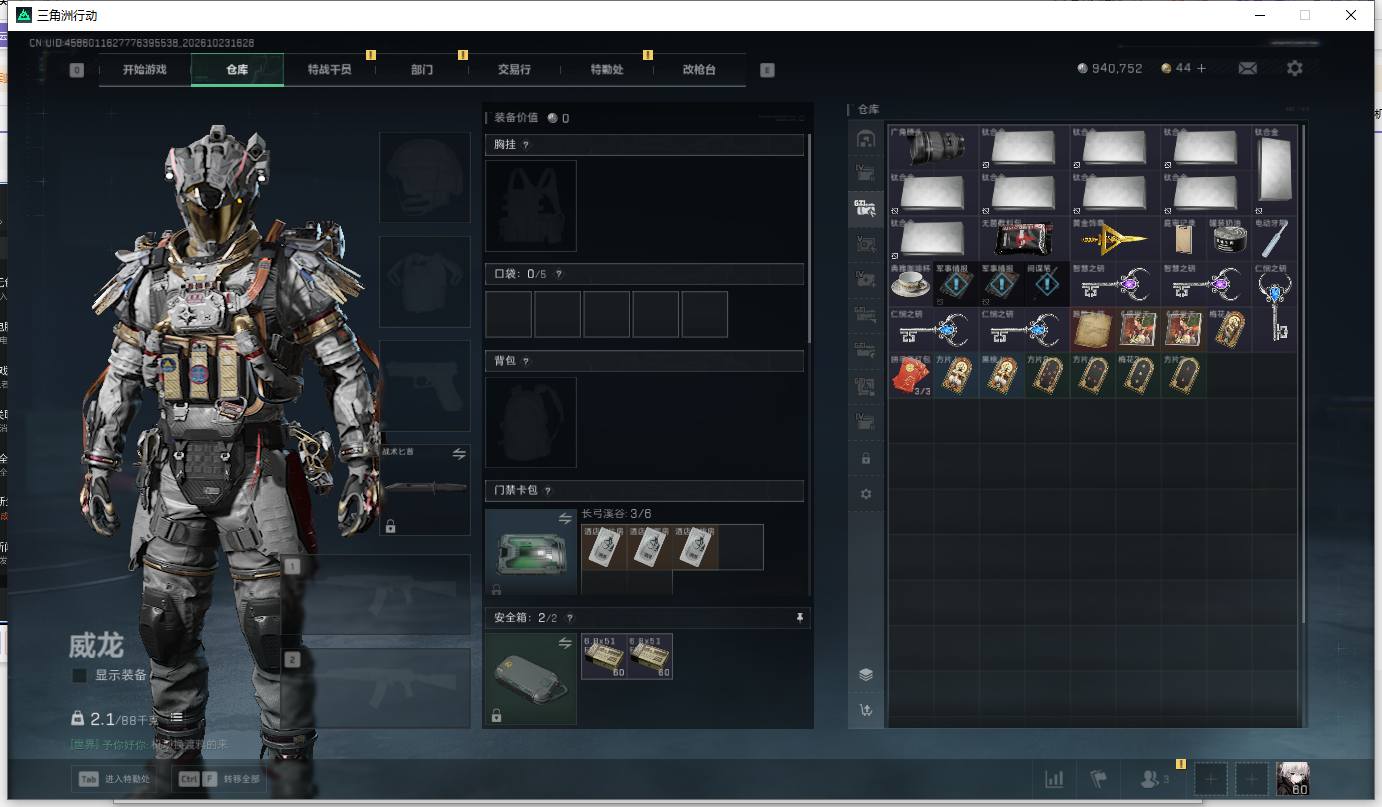Click the empty helmet equipment slot
This screenshot has width=1382, height=807.
425,177
